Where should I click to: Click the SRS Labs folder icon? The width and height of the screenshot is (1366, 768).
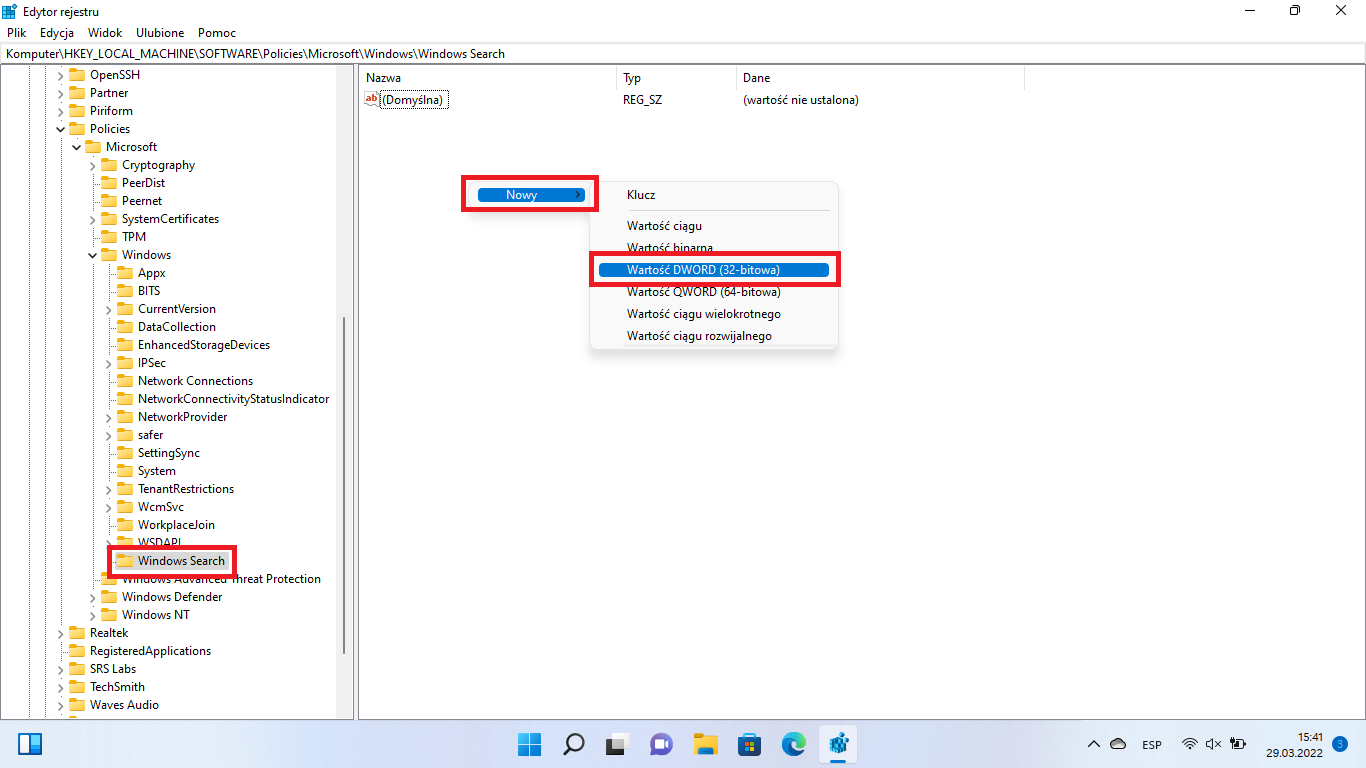(77, 669)
